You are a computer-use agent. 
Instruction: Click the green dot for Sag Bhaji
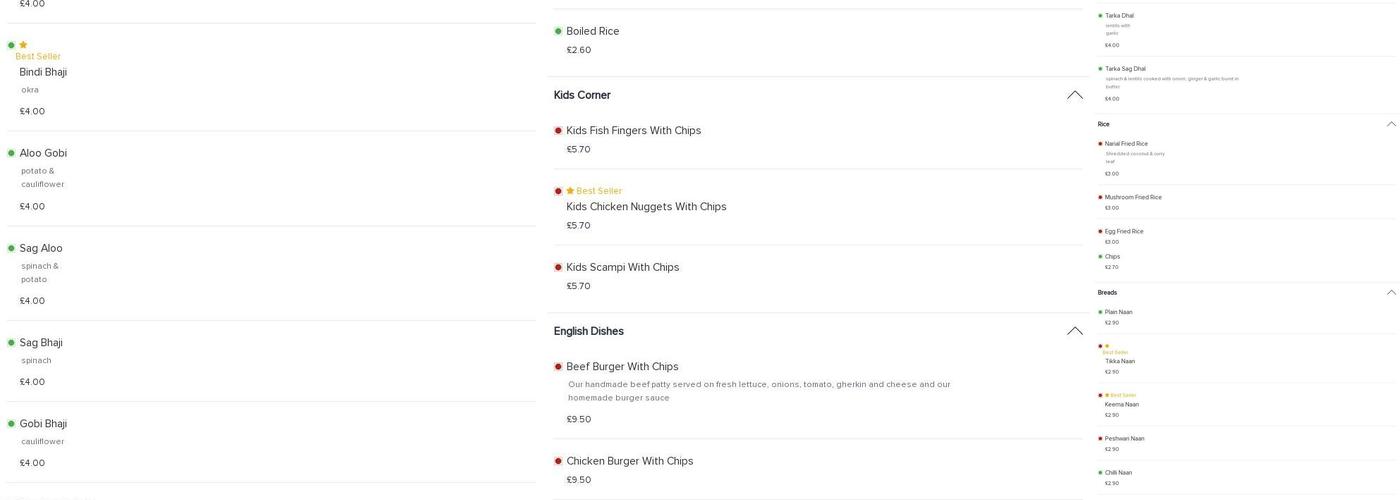(x=11, y=343)
